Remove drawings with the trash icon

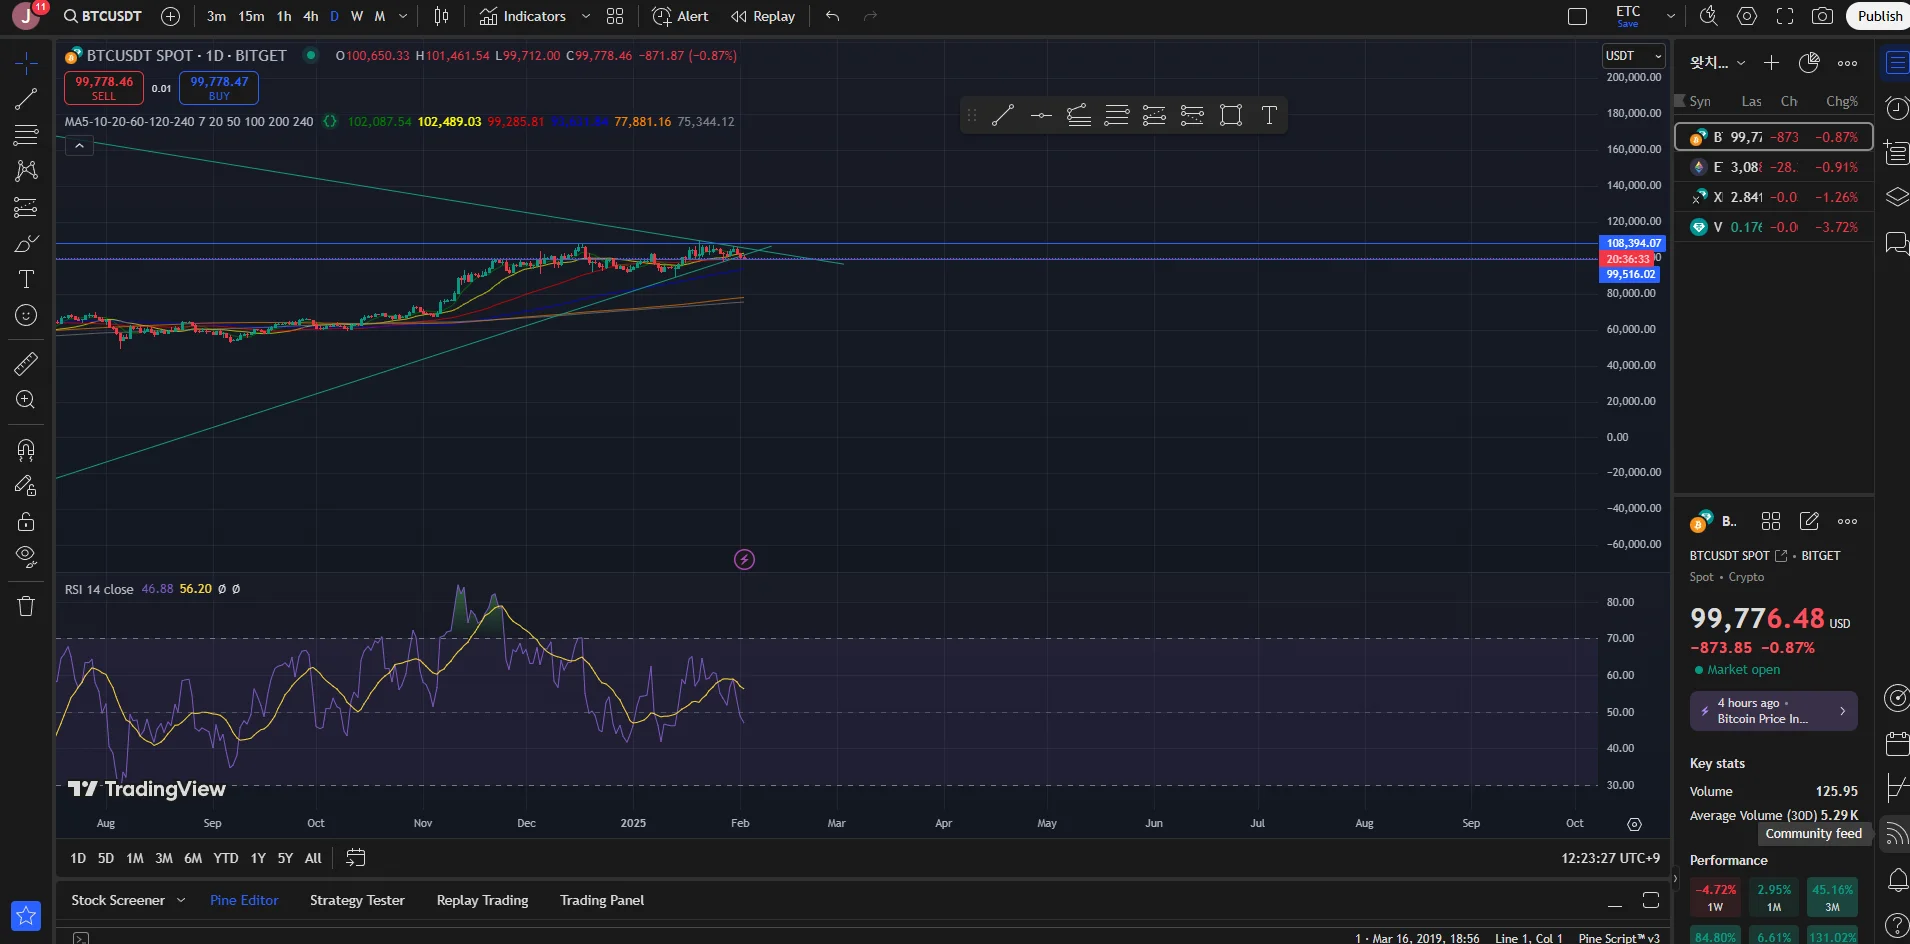[x=26, y=606]
